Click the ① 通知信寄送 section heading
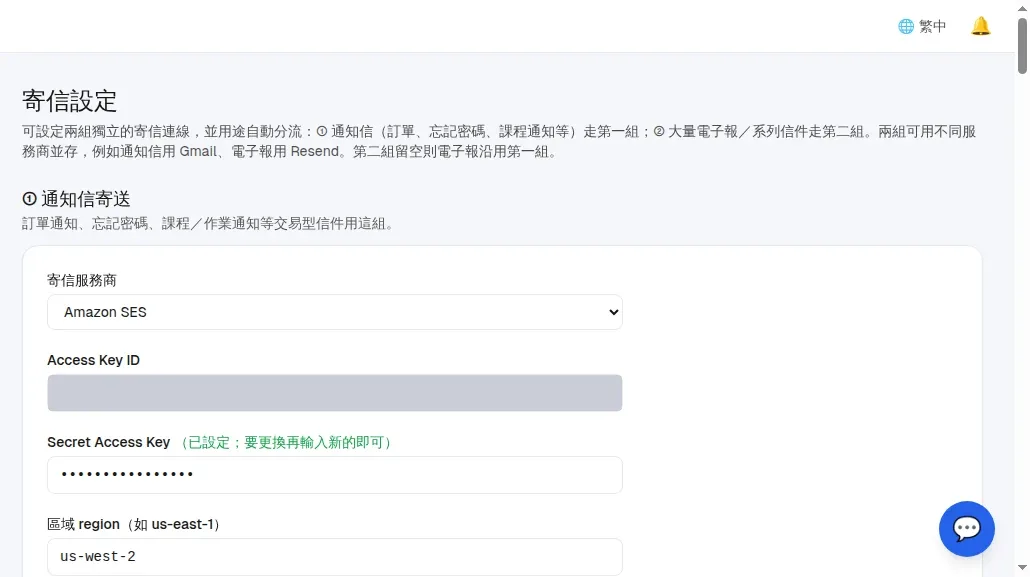The width and height of the screenshot is (1030, 577). [x=76, y=198]
